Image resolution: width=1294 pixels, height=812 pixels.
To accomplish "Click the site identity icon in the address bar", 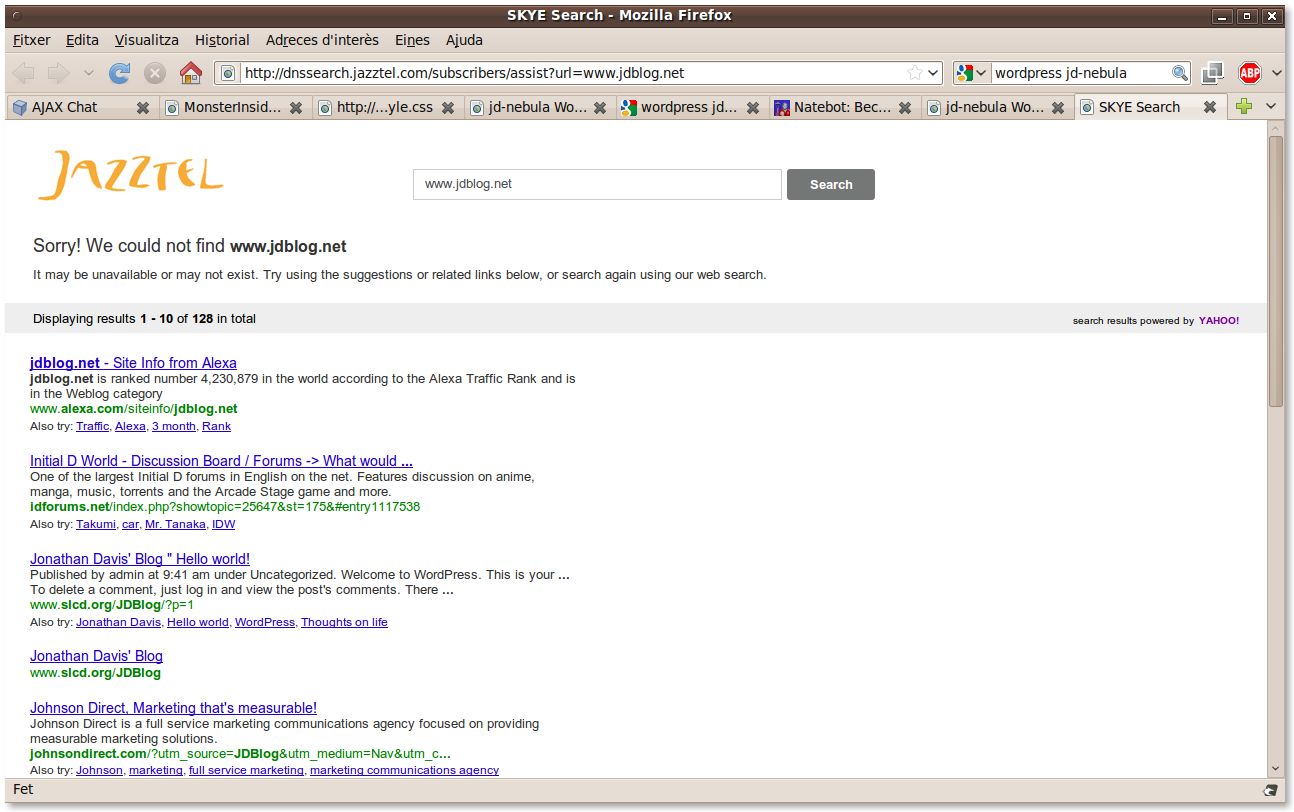I will (x=229, y=73).
